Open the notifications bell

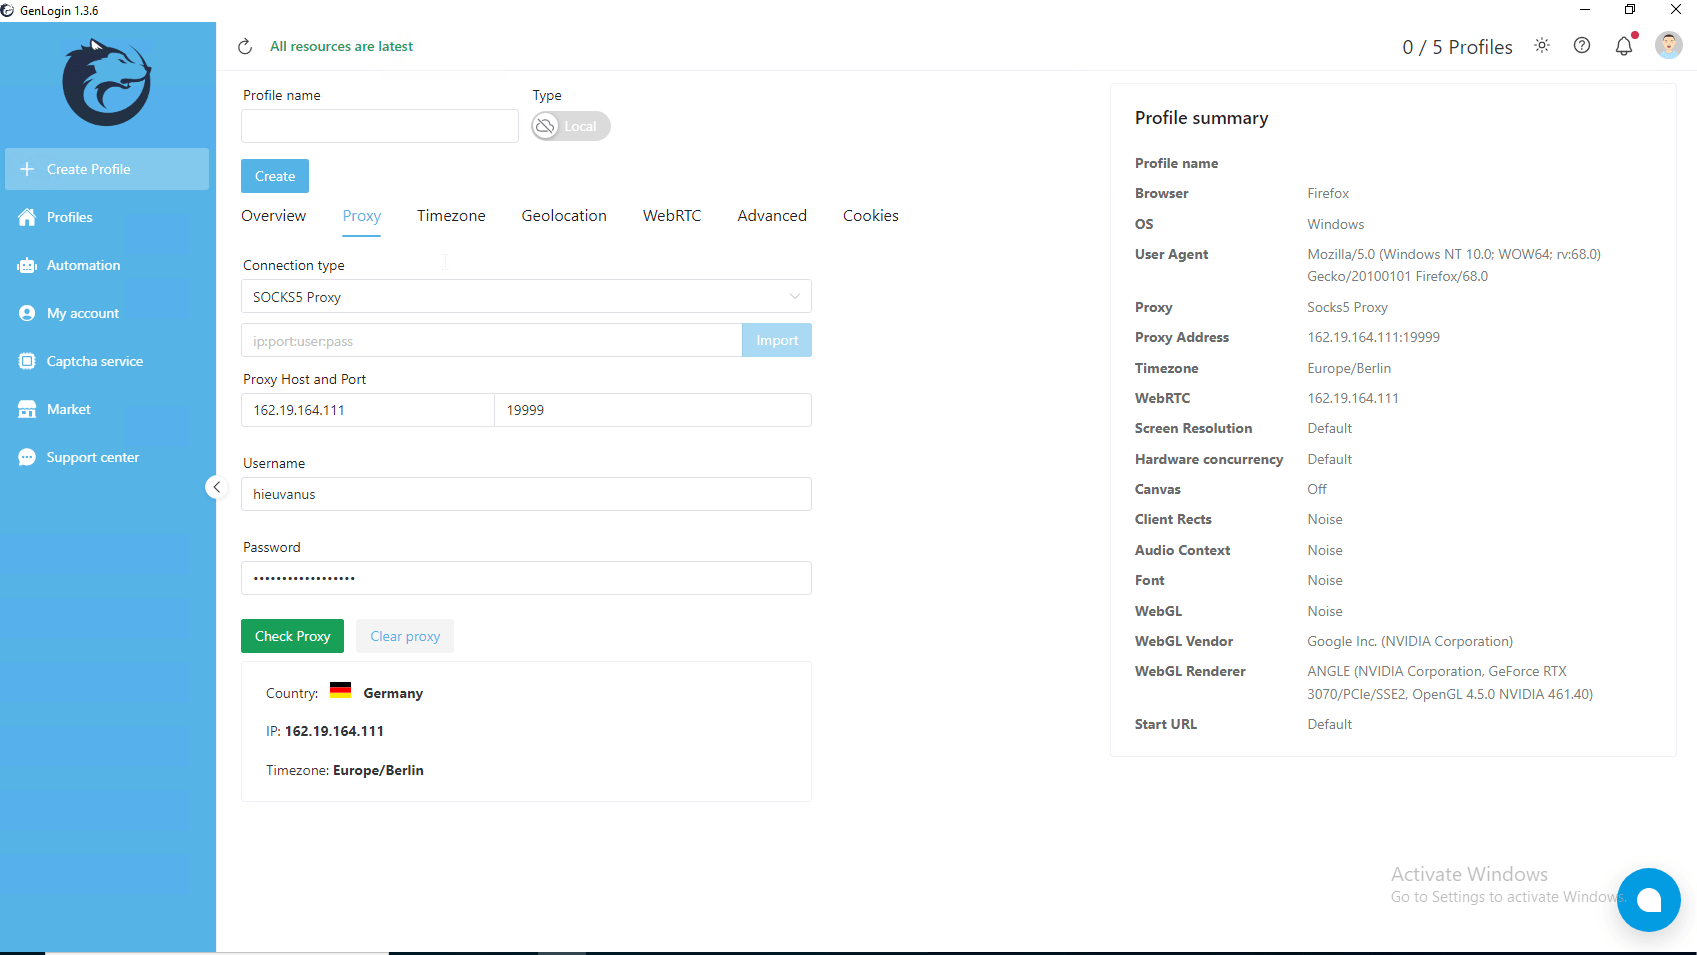coord(1624,46)
